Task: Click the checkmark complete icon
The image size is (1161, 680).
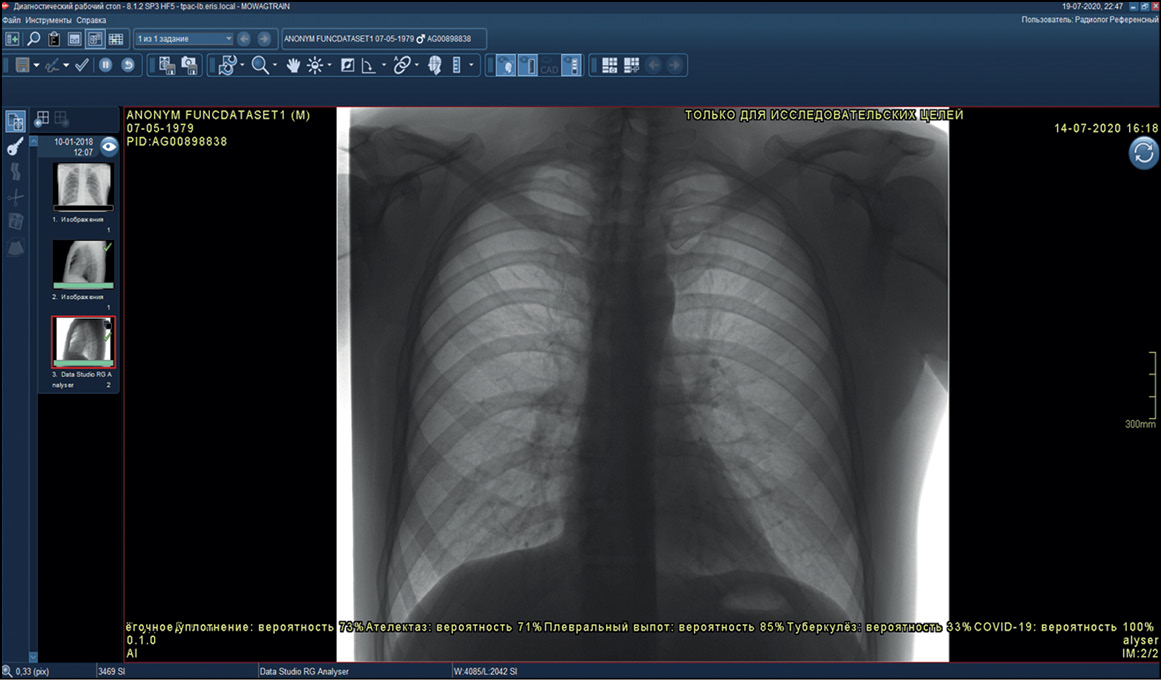Action: click(x=82, y=65)
